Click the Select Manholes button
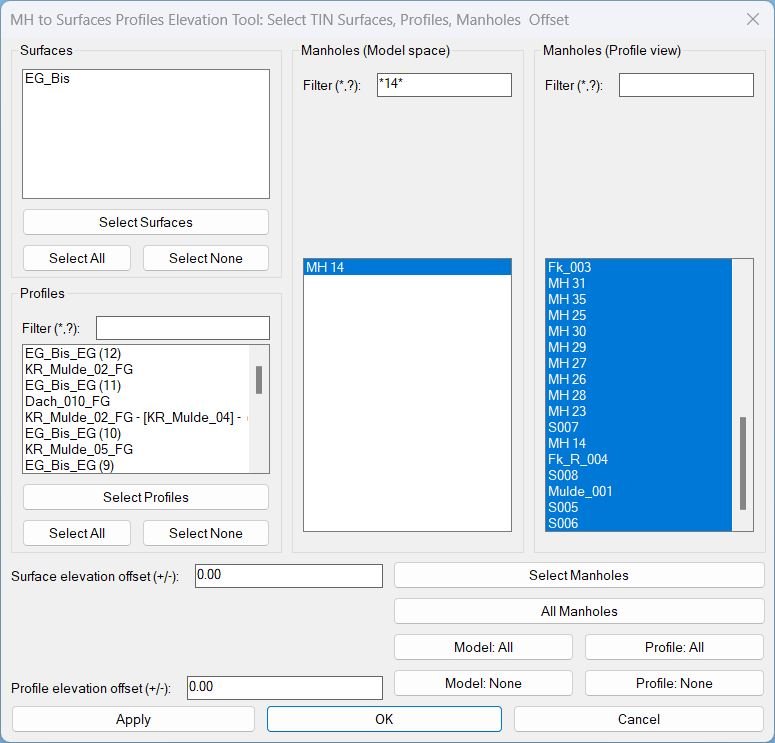 click(579, 575)
